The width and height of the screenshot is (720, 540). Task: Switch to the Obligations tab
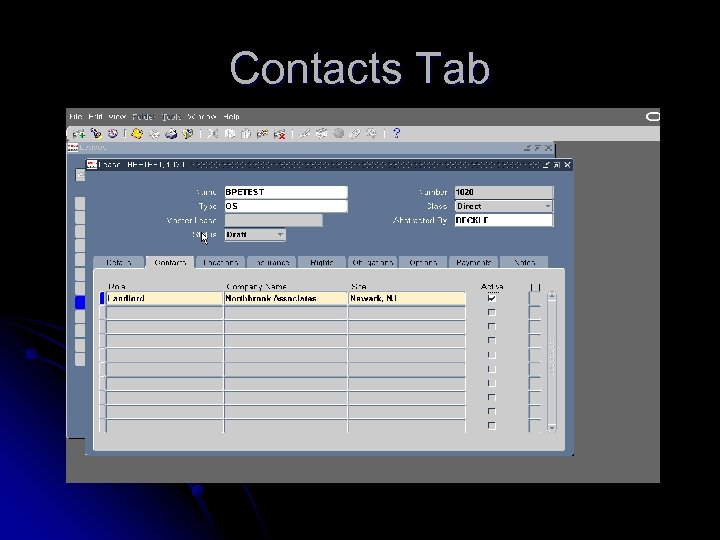click(372, 262)
